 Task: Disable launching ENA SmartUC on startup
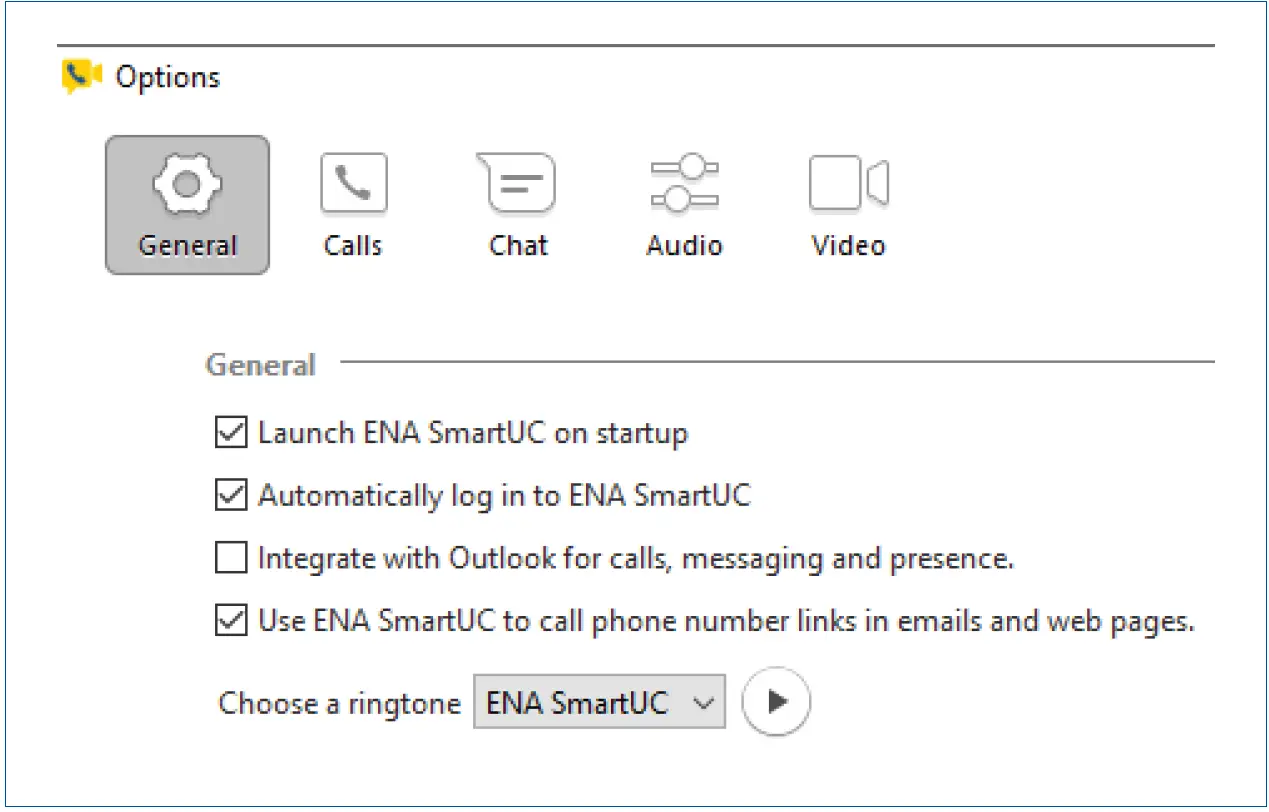coord(231,433)
